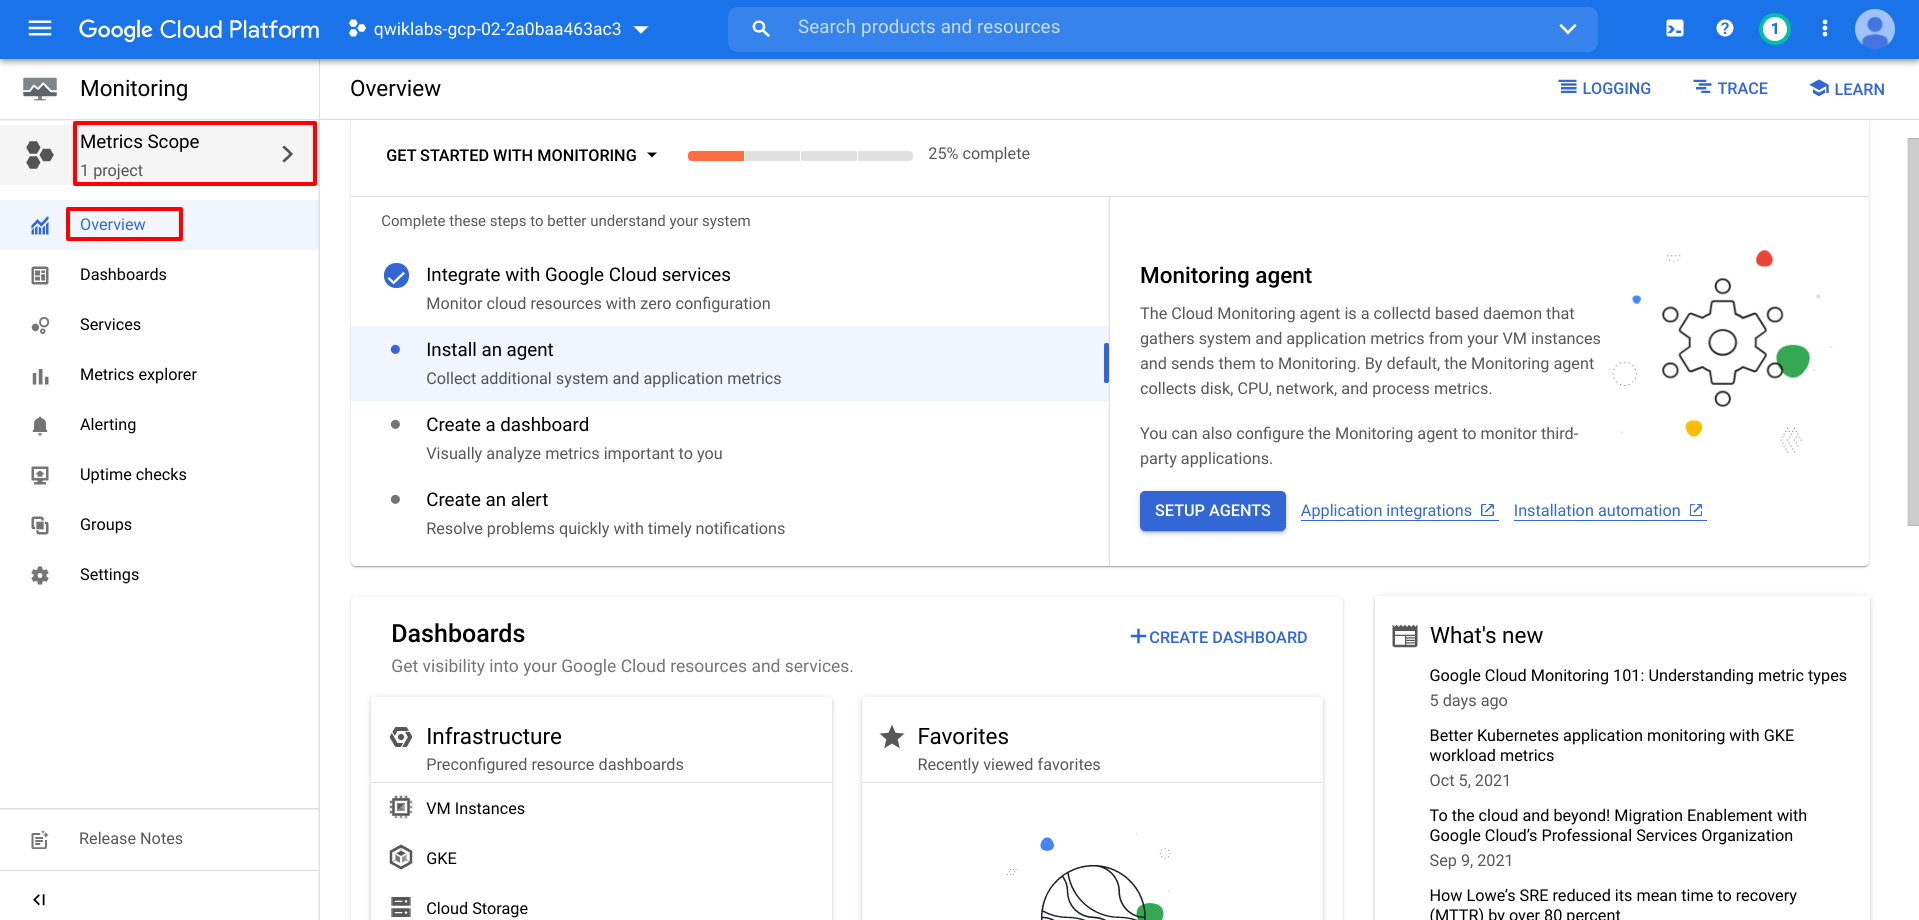Open Metrics explorer page
The width and height of the screenshot is (1919, 920).
tap(138, 375)
